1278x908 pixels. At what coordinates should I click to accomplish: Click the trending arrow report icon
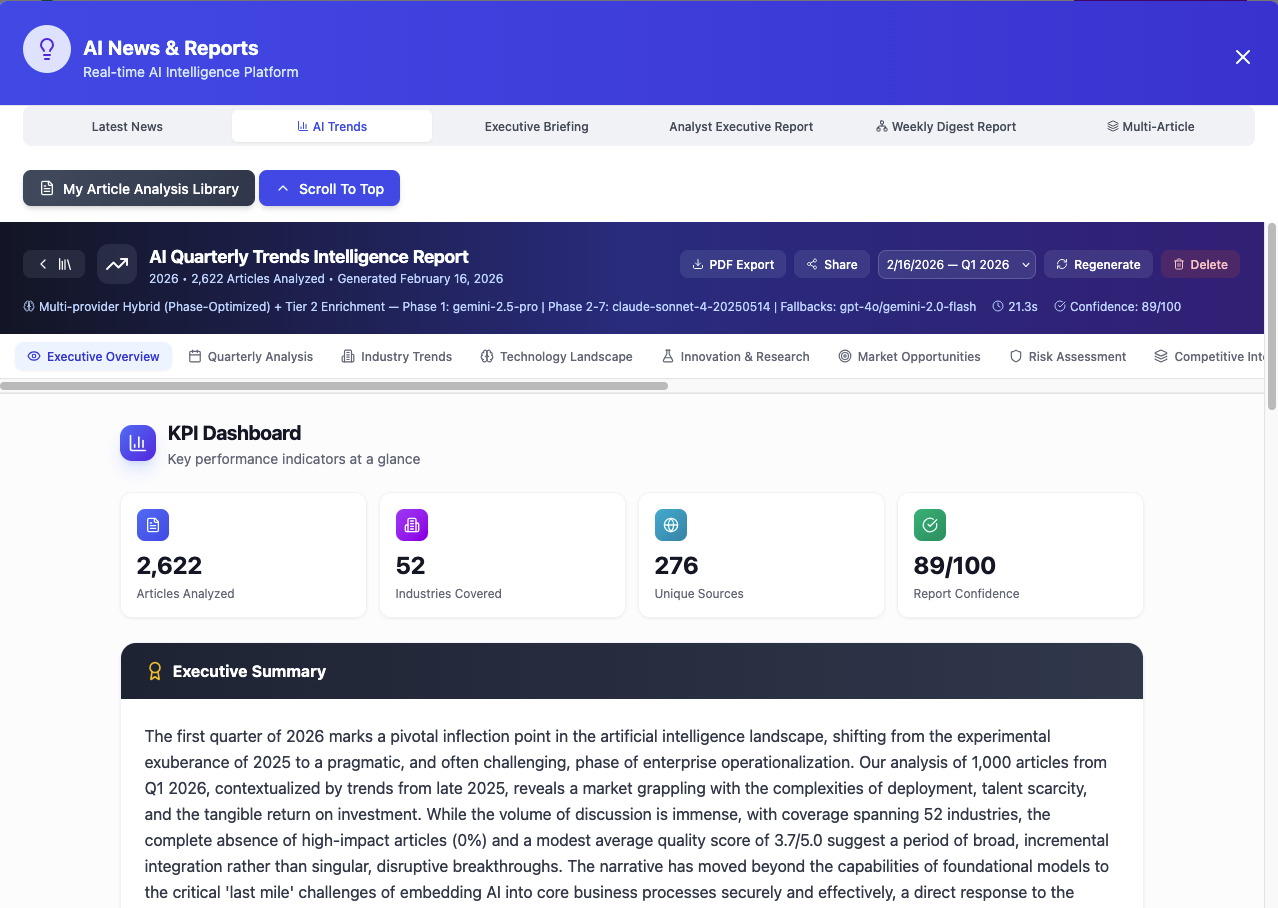coord(117,264)
